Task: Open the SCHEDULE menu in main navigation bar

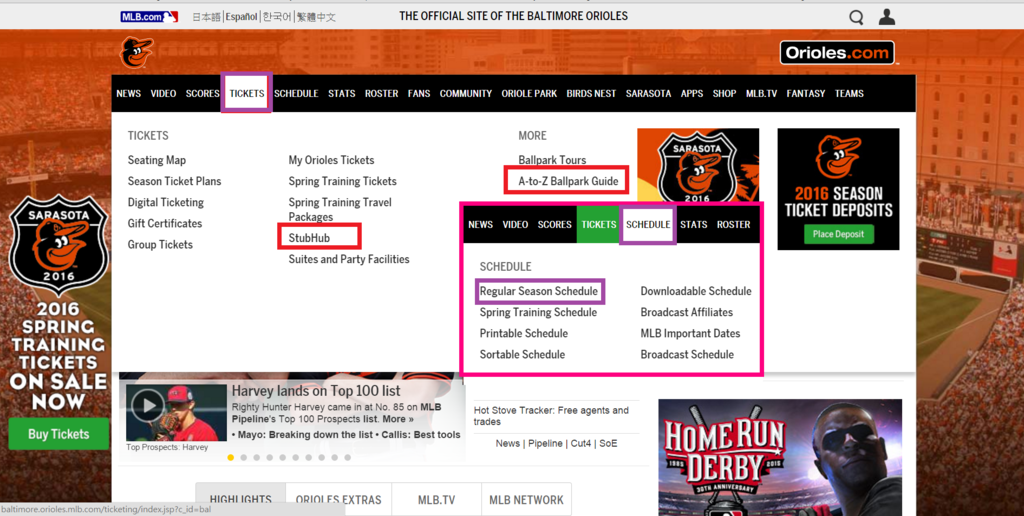Action: (296, 93)
